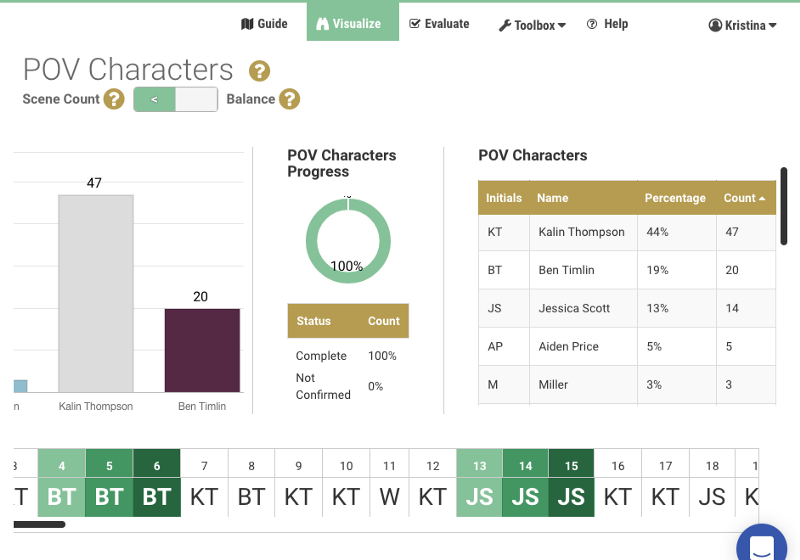
Task: Click the Scene Count help question icon
Action: [x=114, y=99]
